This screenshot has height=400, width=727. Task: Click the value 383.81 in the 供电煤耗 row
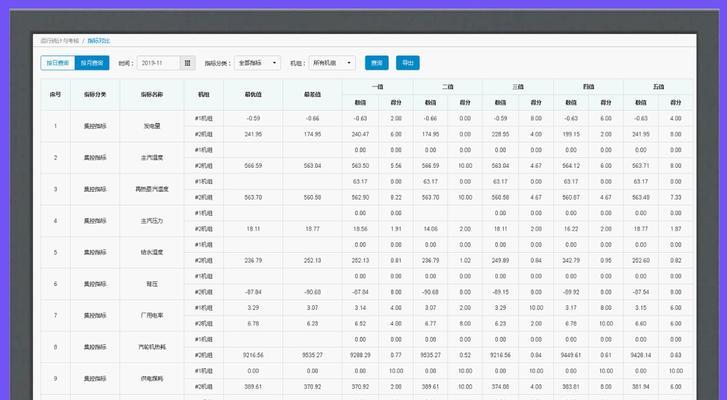click(571, 387)
